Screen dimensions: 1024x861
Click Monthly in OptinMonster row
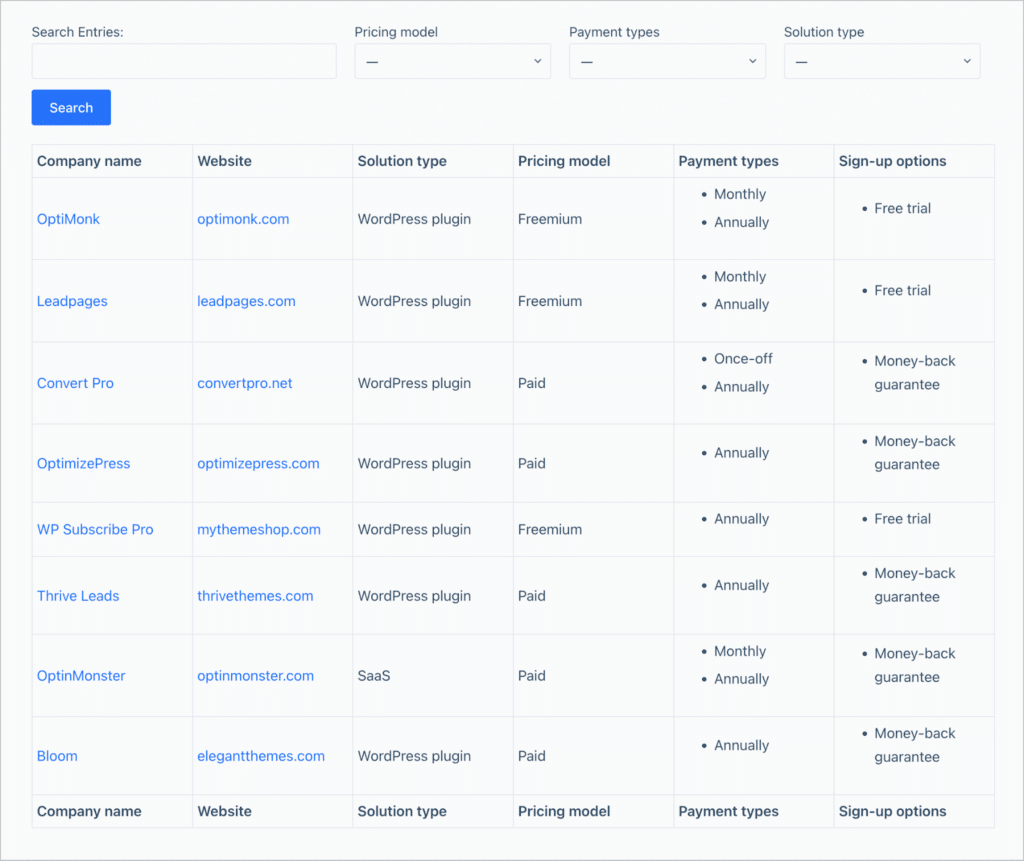pyautogui.click(x=740, y=651)
